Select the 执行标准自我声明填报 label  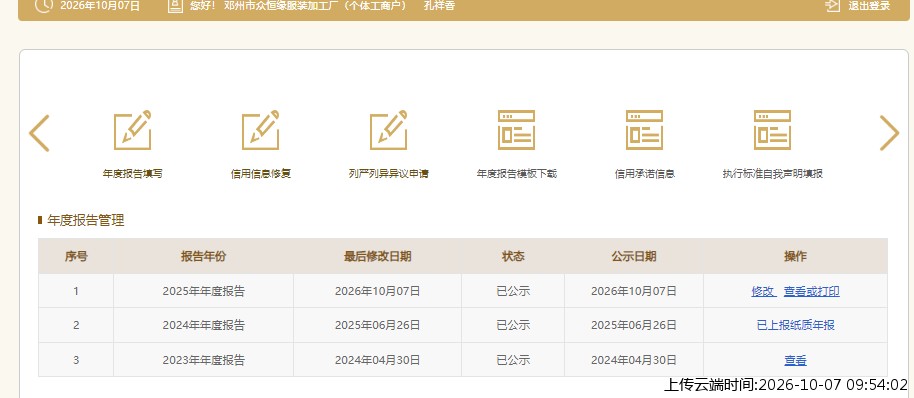coord(772,174)
